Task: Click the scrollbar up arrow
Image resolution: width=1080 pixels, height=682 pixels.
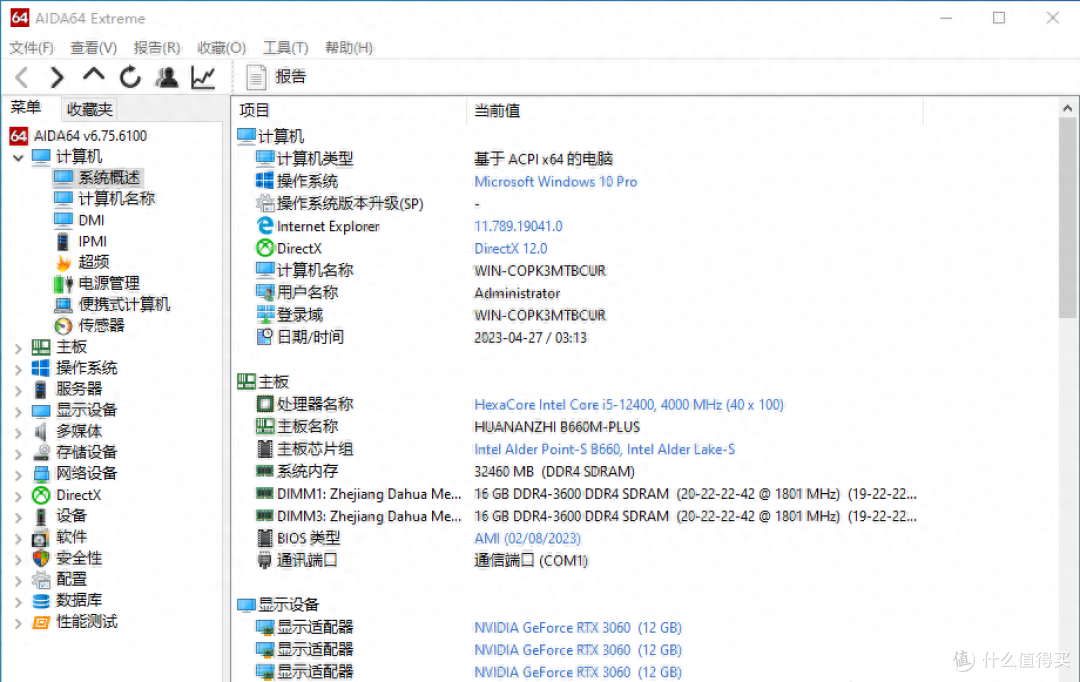Action: [x=1067, y=108]
